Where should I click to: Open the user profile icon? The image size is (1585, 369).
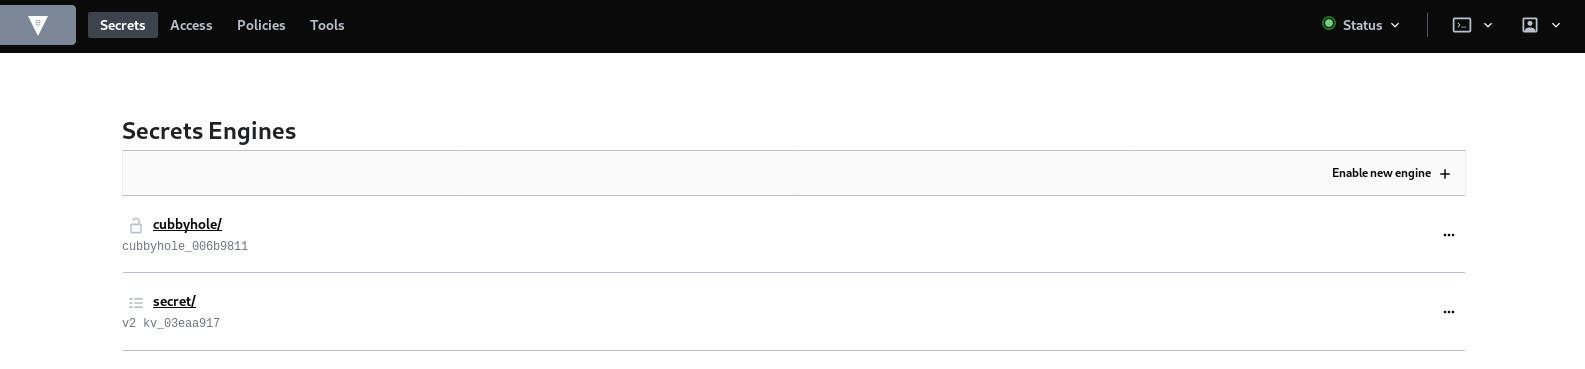[1530, 25]
